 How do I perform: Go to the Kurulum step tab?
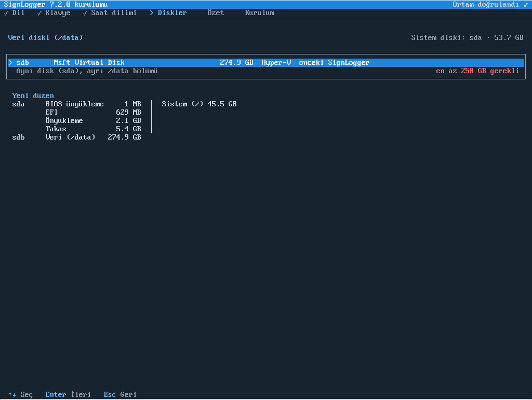[x=260, y=13]
